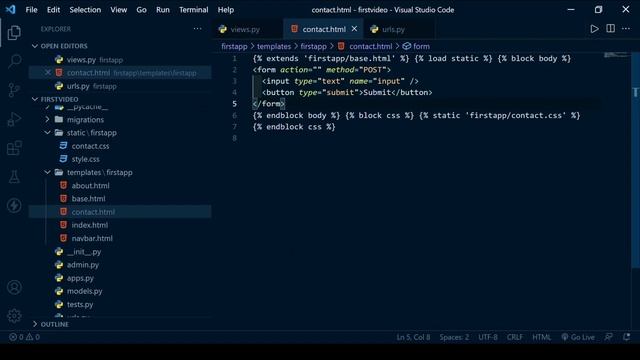Open the feedback icon in status bar

coord(609,337)
